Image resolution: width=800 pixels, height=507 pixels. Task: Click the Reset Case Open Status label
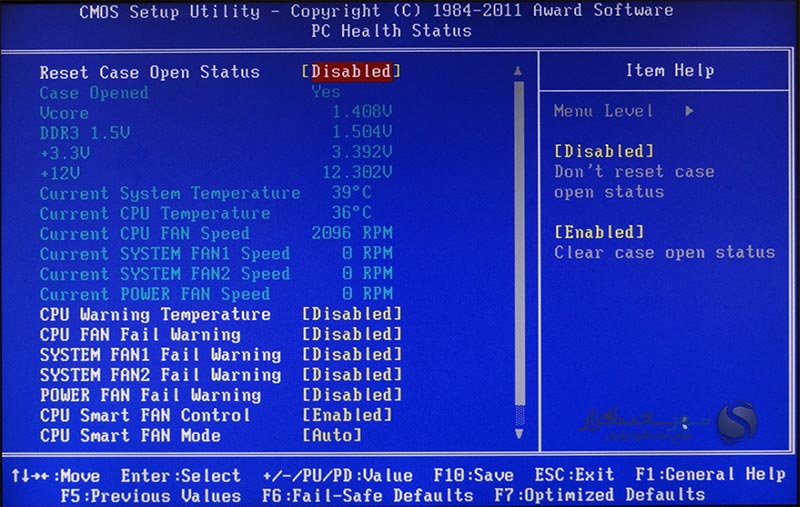point(149,72)
